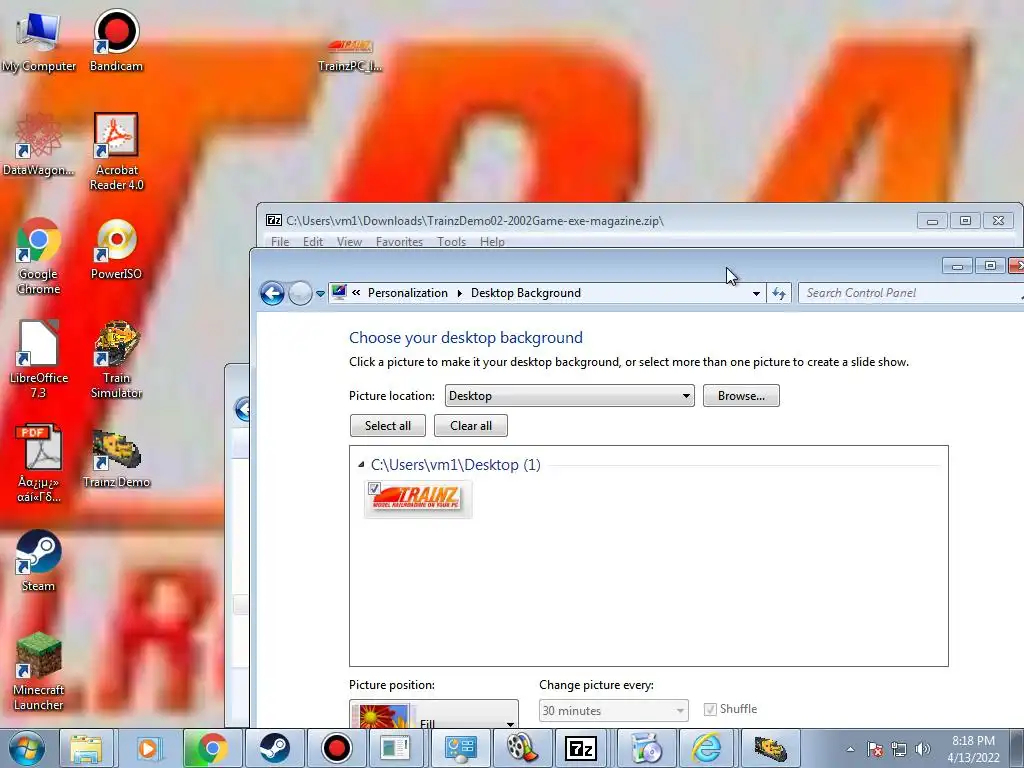Refresh the Control Panel address bar
1024x768 pixels.
click(x=778, y=293)
